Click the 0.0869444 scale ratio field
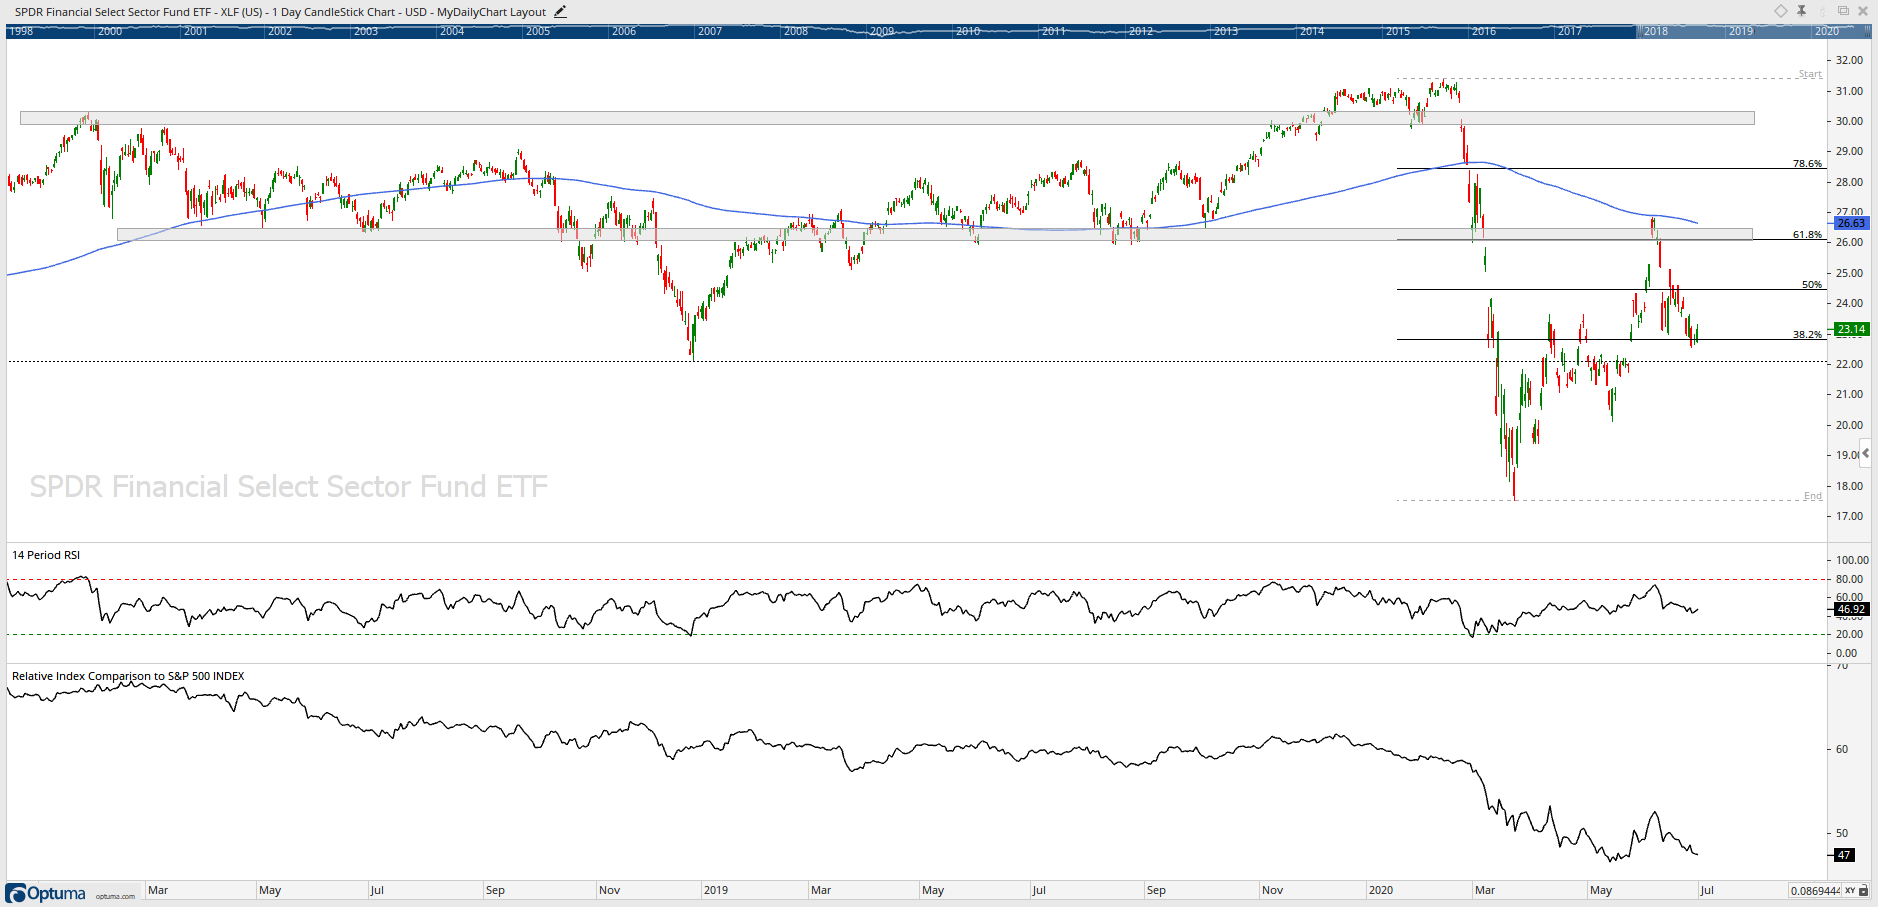 coord(1815,890)
